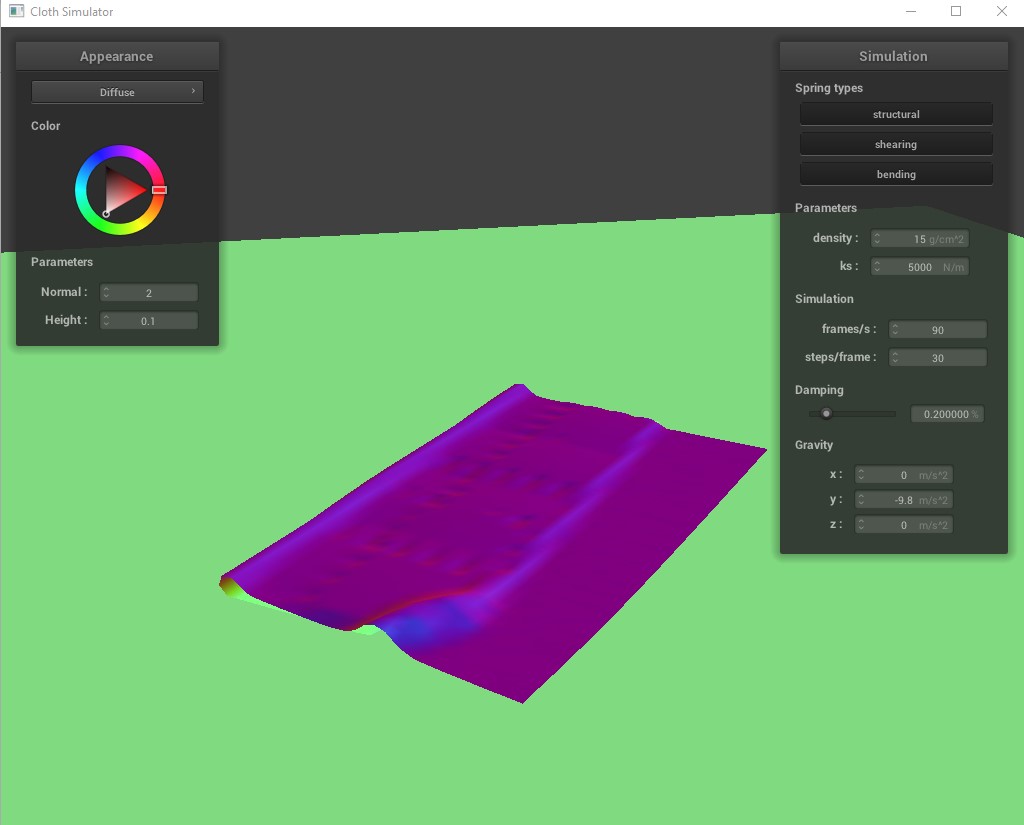Toggle shearing spring type
This screenshot has width=1024, height=825.
(896, 144)
